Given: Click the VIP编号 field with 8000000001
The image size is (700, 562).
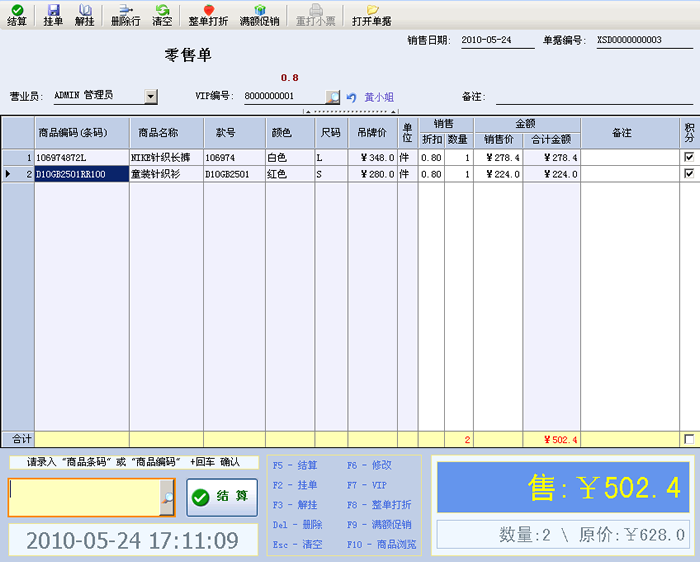Looking at the screenshot, I should (x=285, y=96).
